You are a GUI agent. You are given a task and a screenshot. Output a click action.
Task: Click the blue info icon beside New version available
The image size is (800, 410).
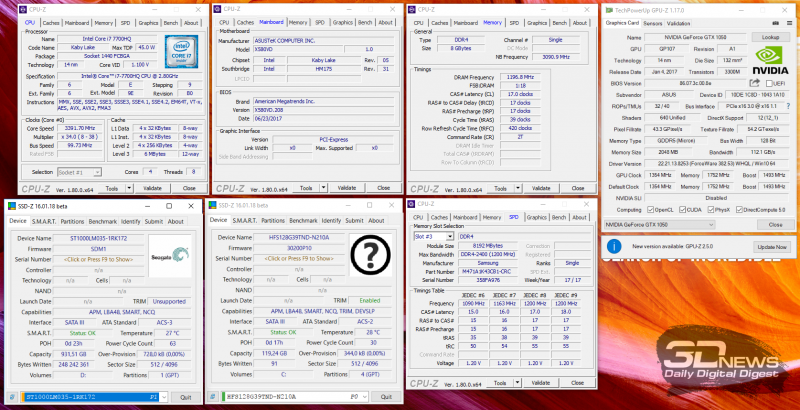(614, 247)
